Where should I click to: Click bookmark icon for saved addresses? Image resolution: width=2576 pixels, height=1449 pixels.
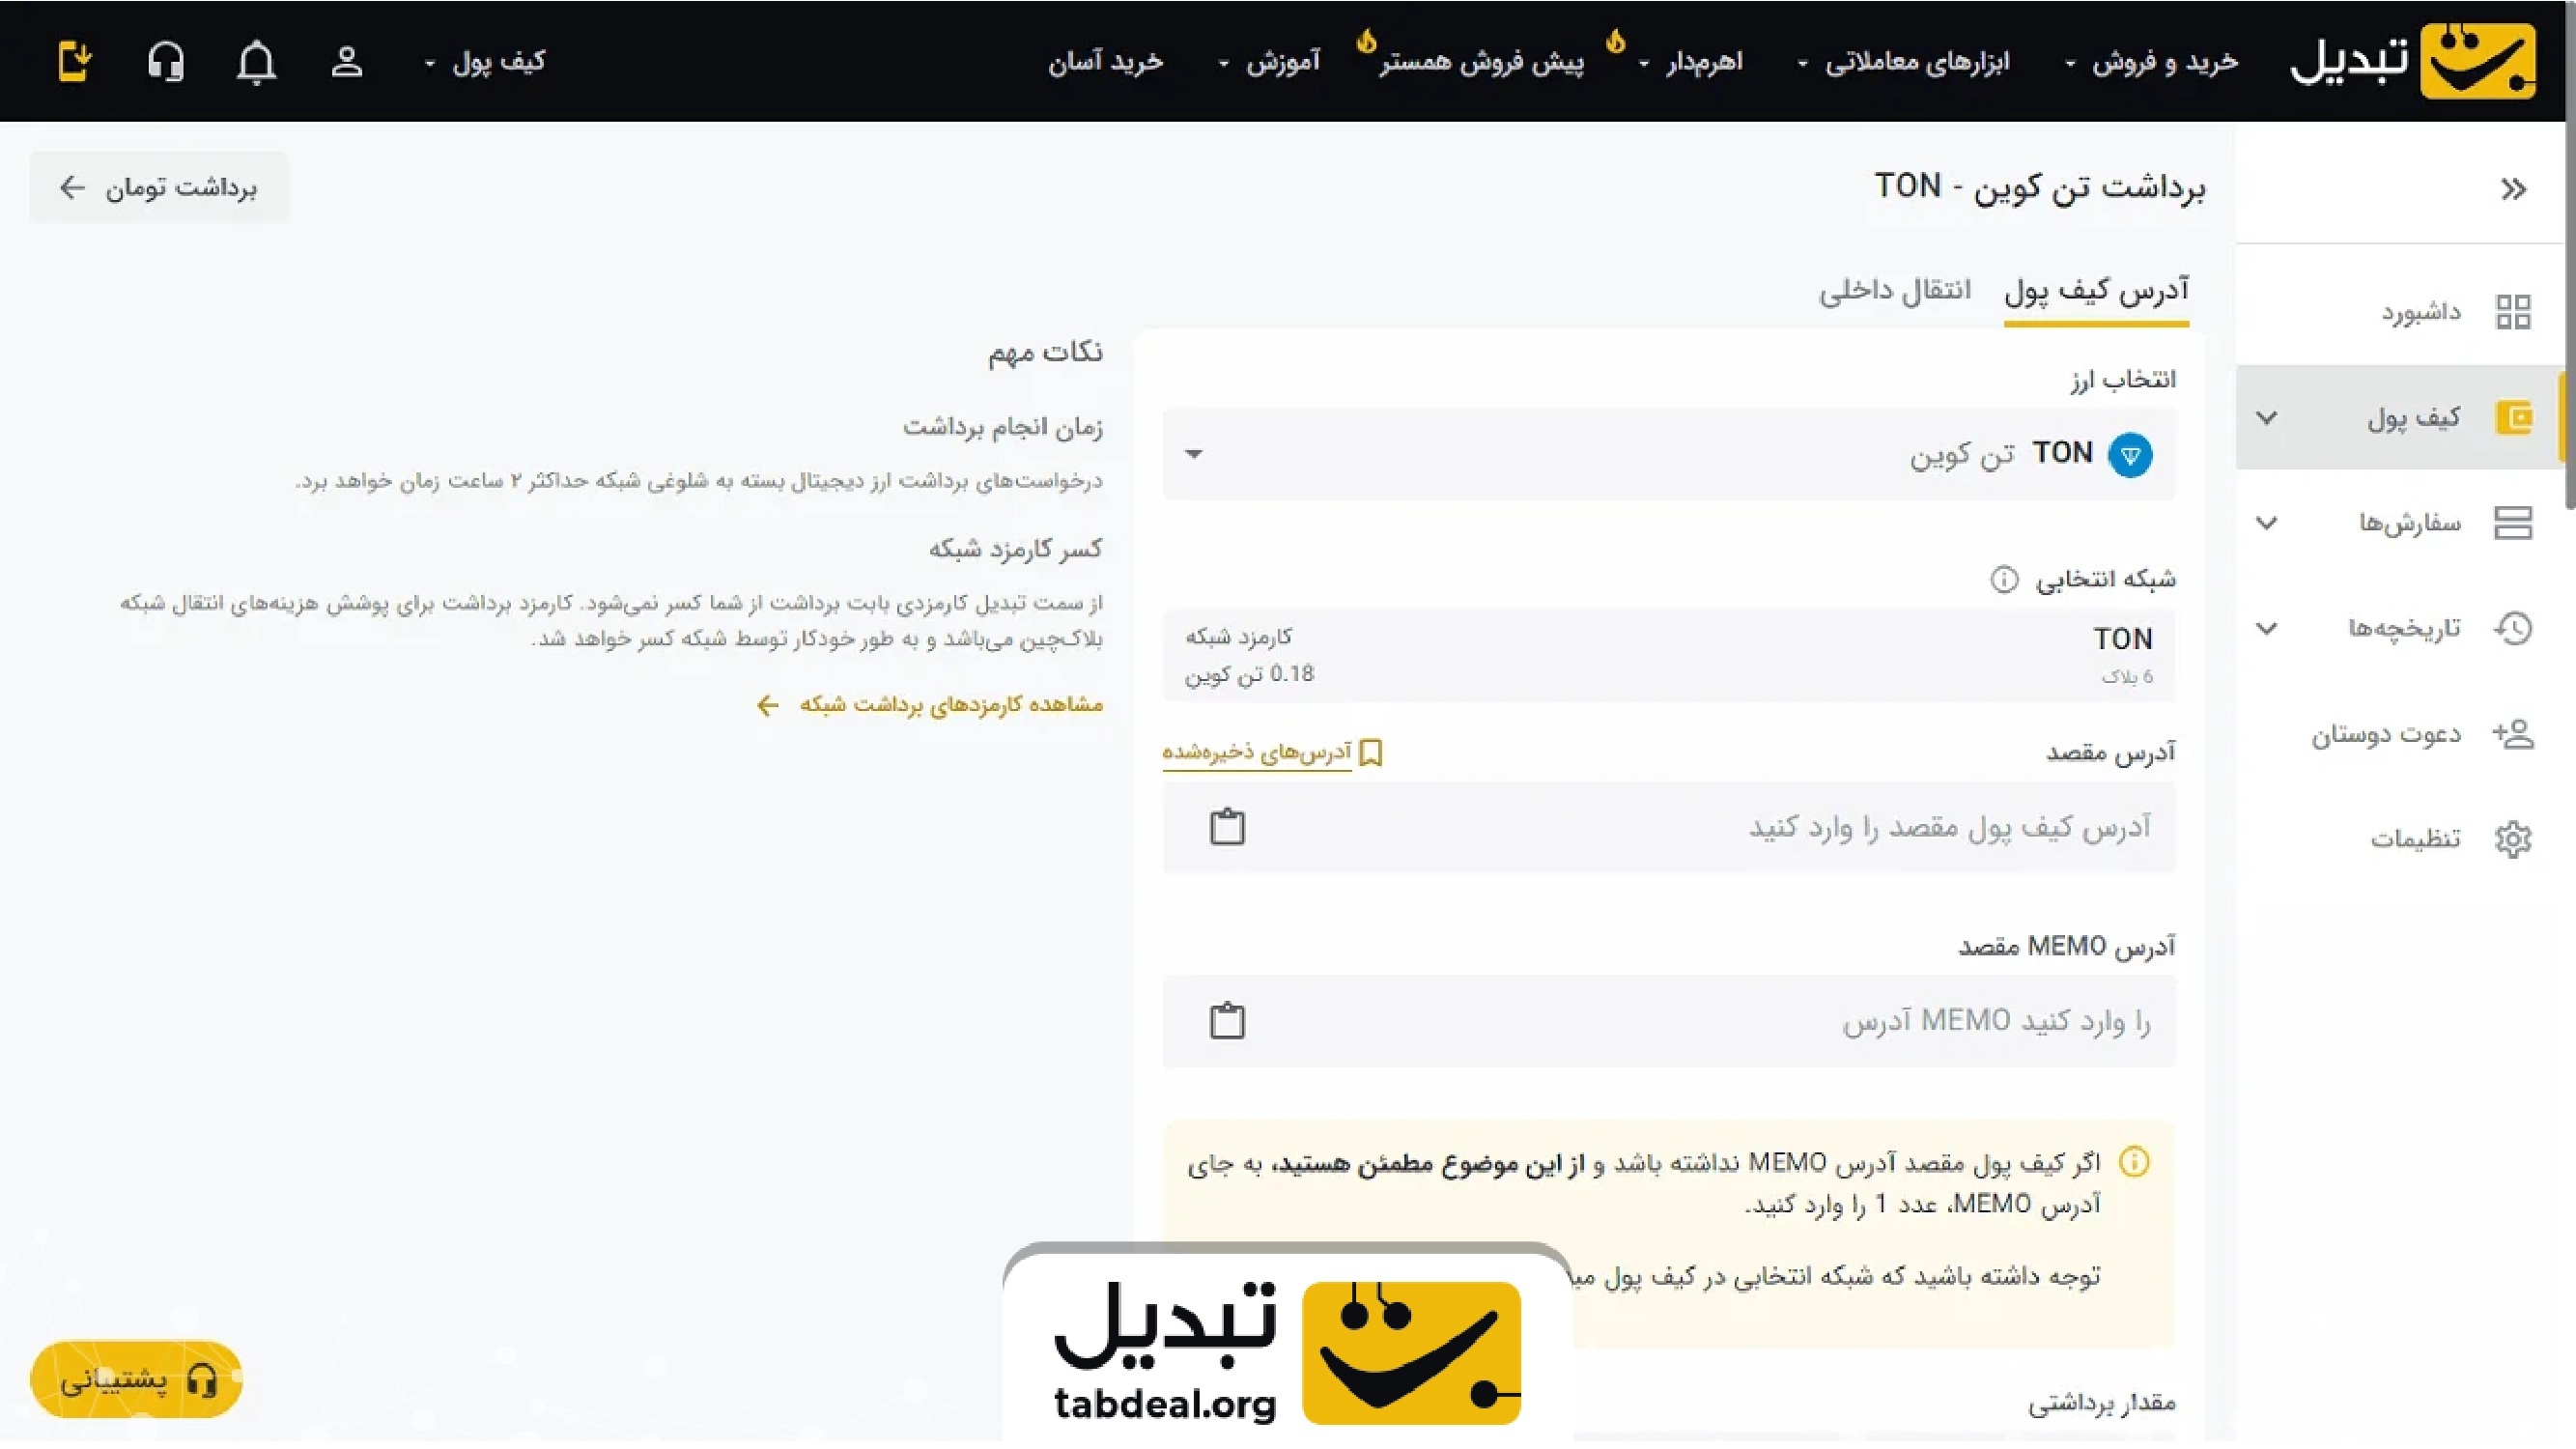click(x=1371, y=752)
